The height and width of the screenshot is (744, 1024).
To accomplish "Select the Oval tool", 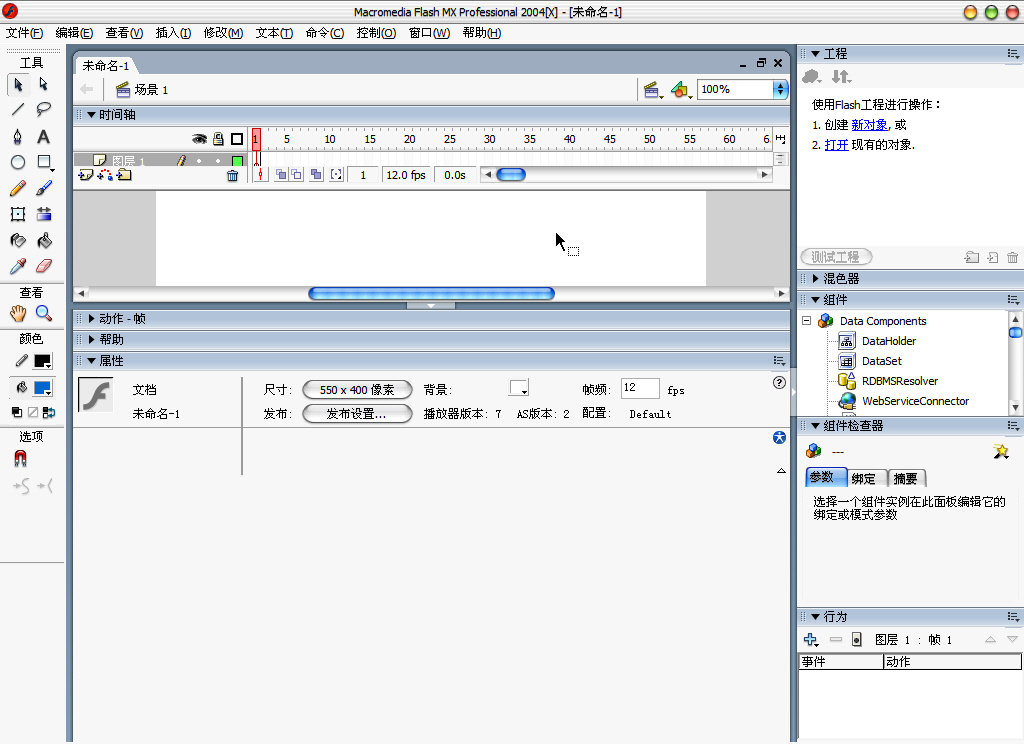I will point(18,162).
